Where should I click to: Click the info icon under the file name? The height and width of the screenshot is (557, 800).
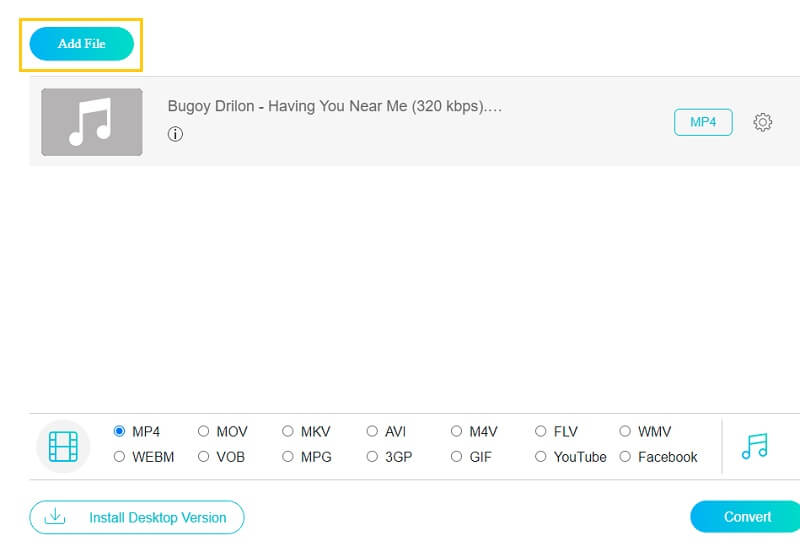coord(176,134)
